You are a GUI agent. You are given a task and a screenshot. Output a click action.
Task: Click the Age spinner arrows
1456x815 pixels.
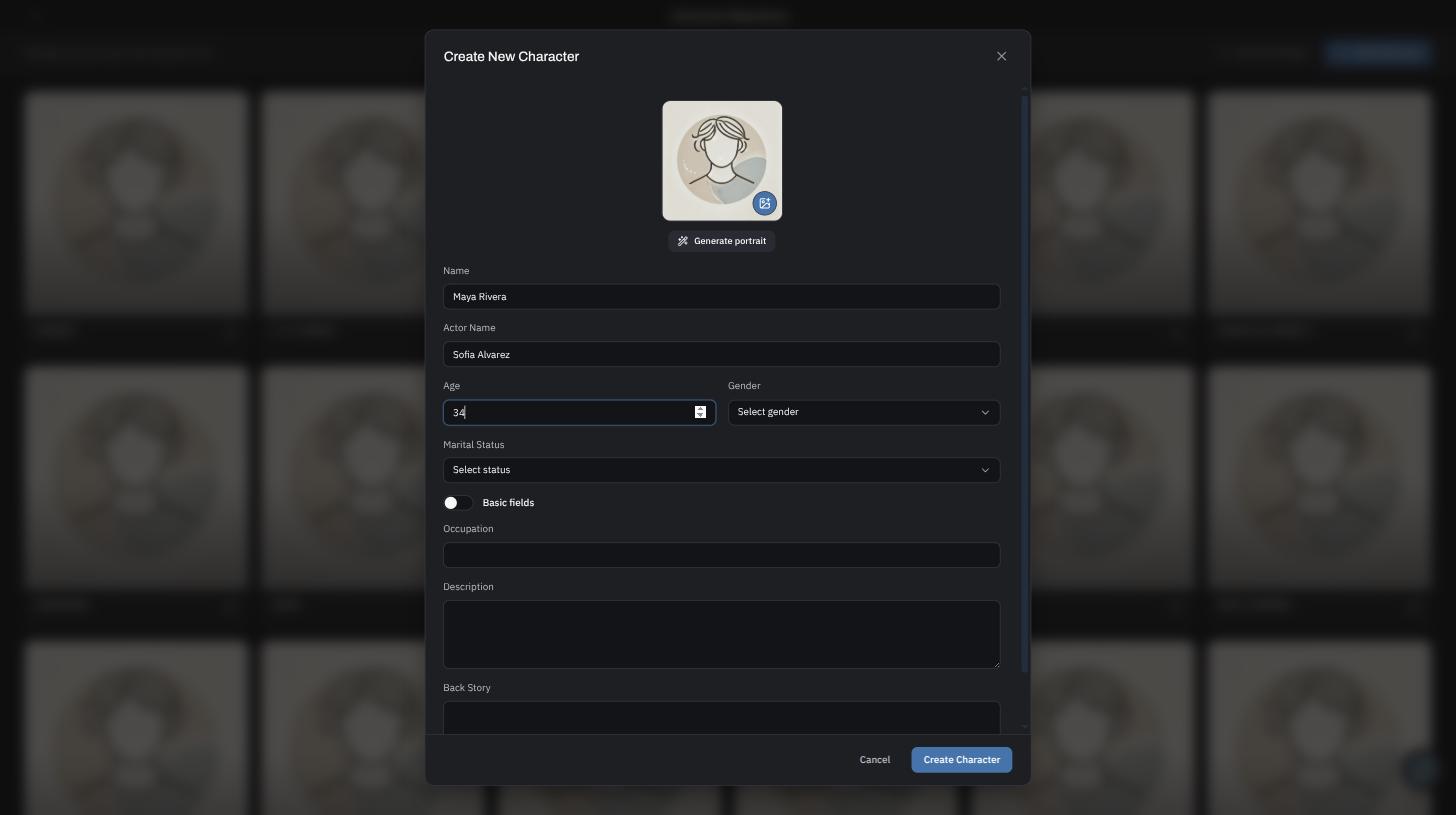[700, 412]
